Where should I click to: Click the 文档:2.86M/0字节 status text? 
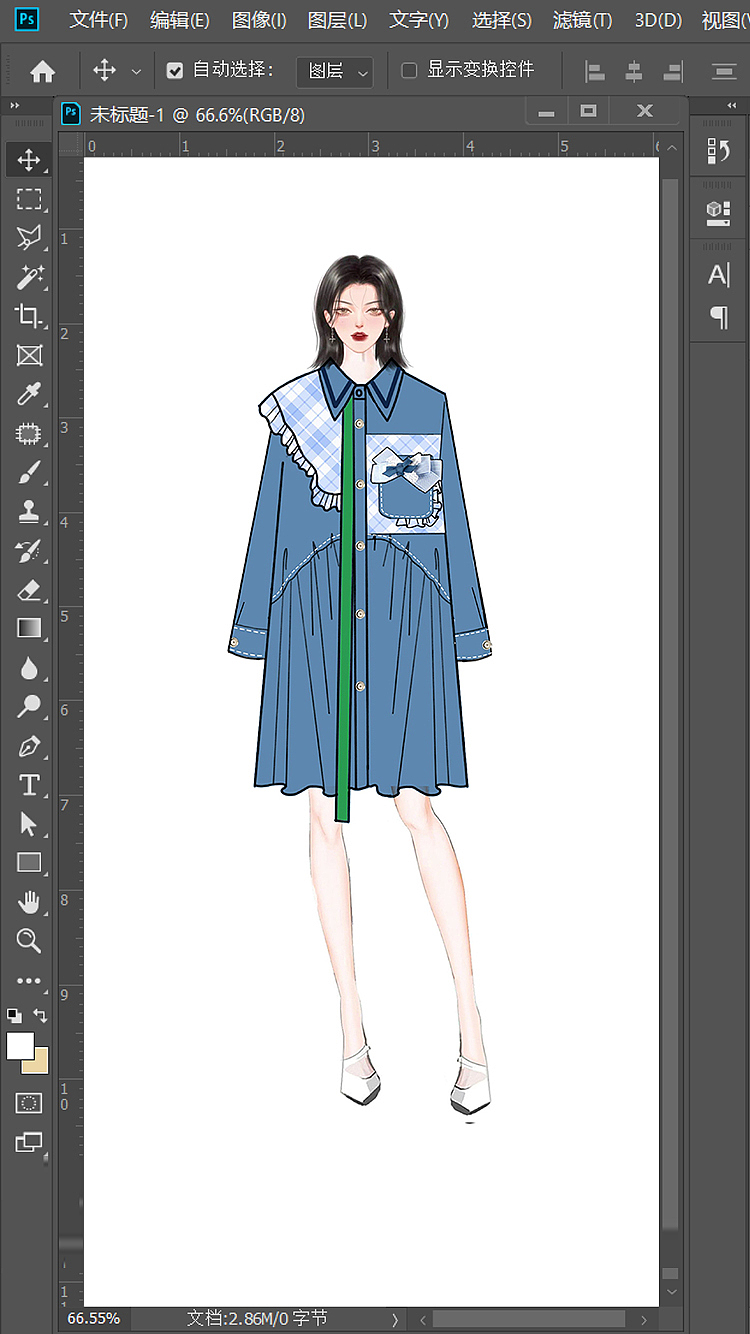click(257, 1319)
